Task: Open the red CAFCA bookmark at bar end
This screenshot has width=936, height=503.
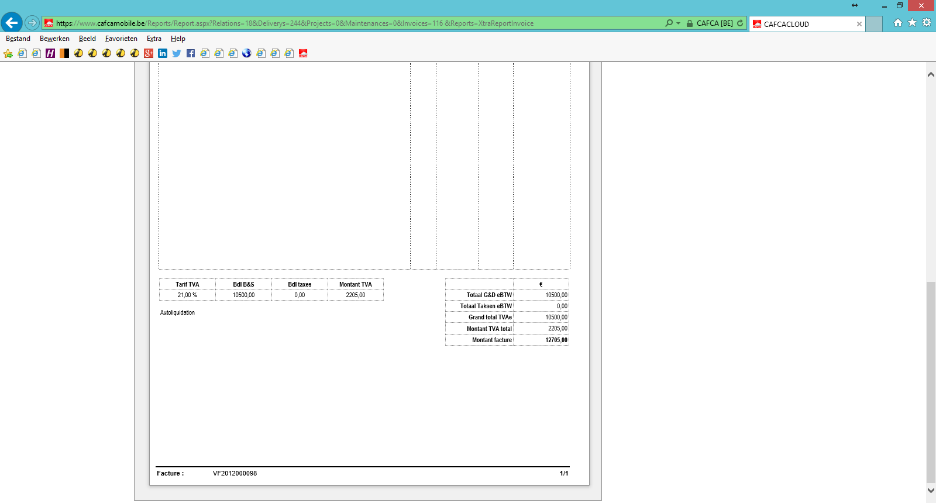Action: coord(303,54)
